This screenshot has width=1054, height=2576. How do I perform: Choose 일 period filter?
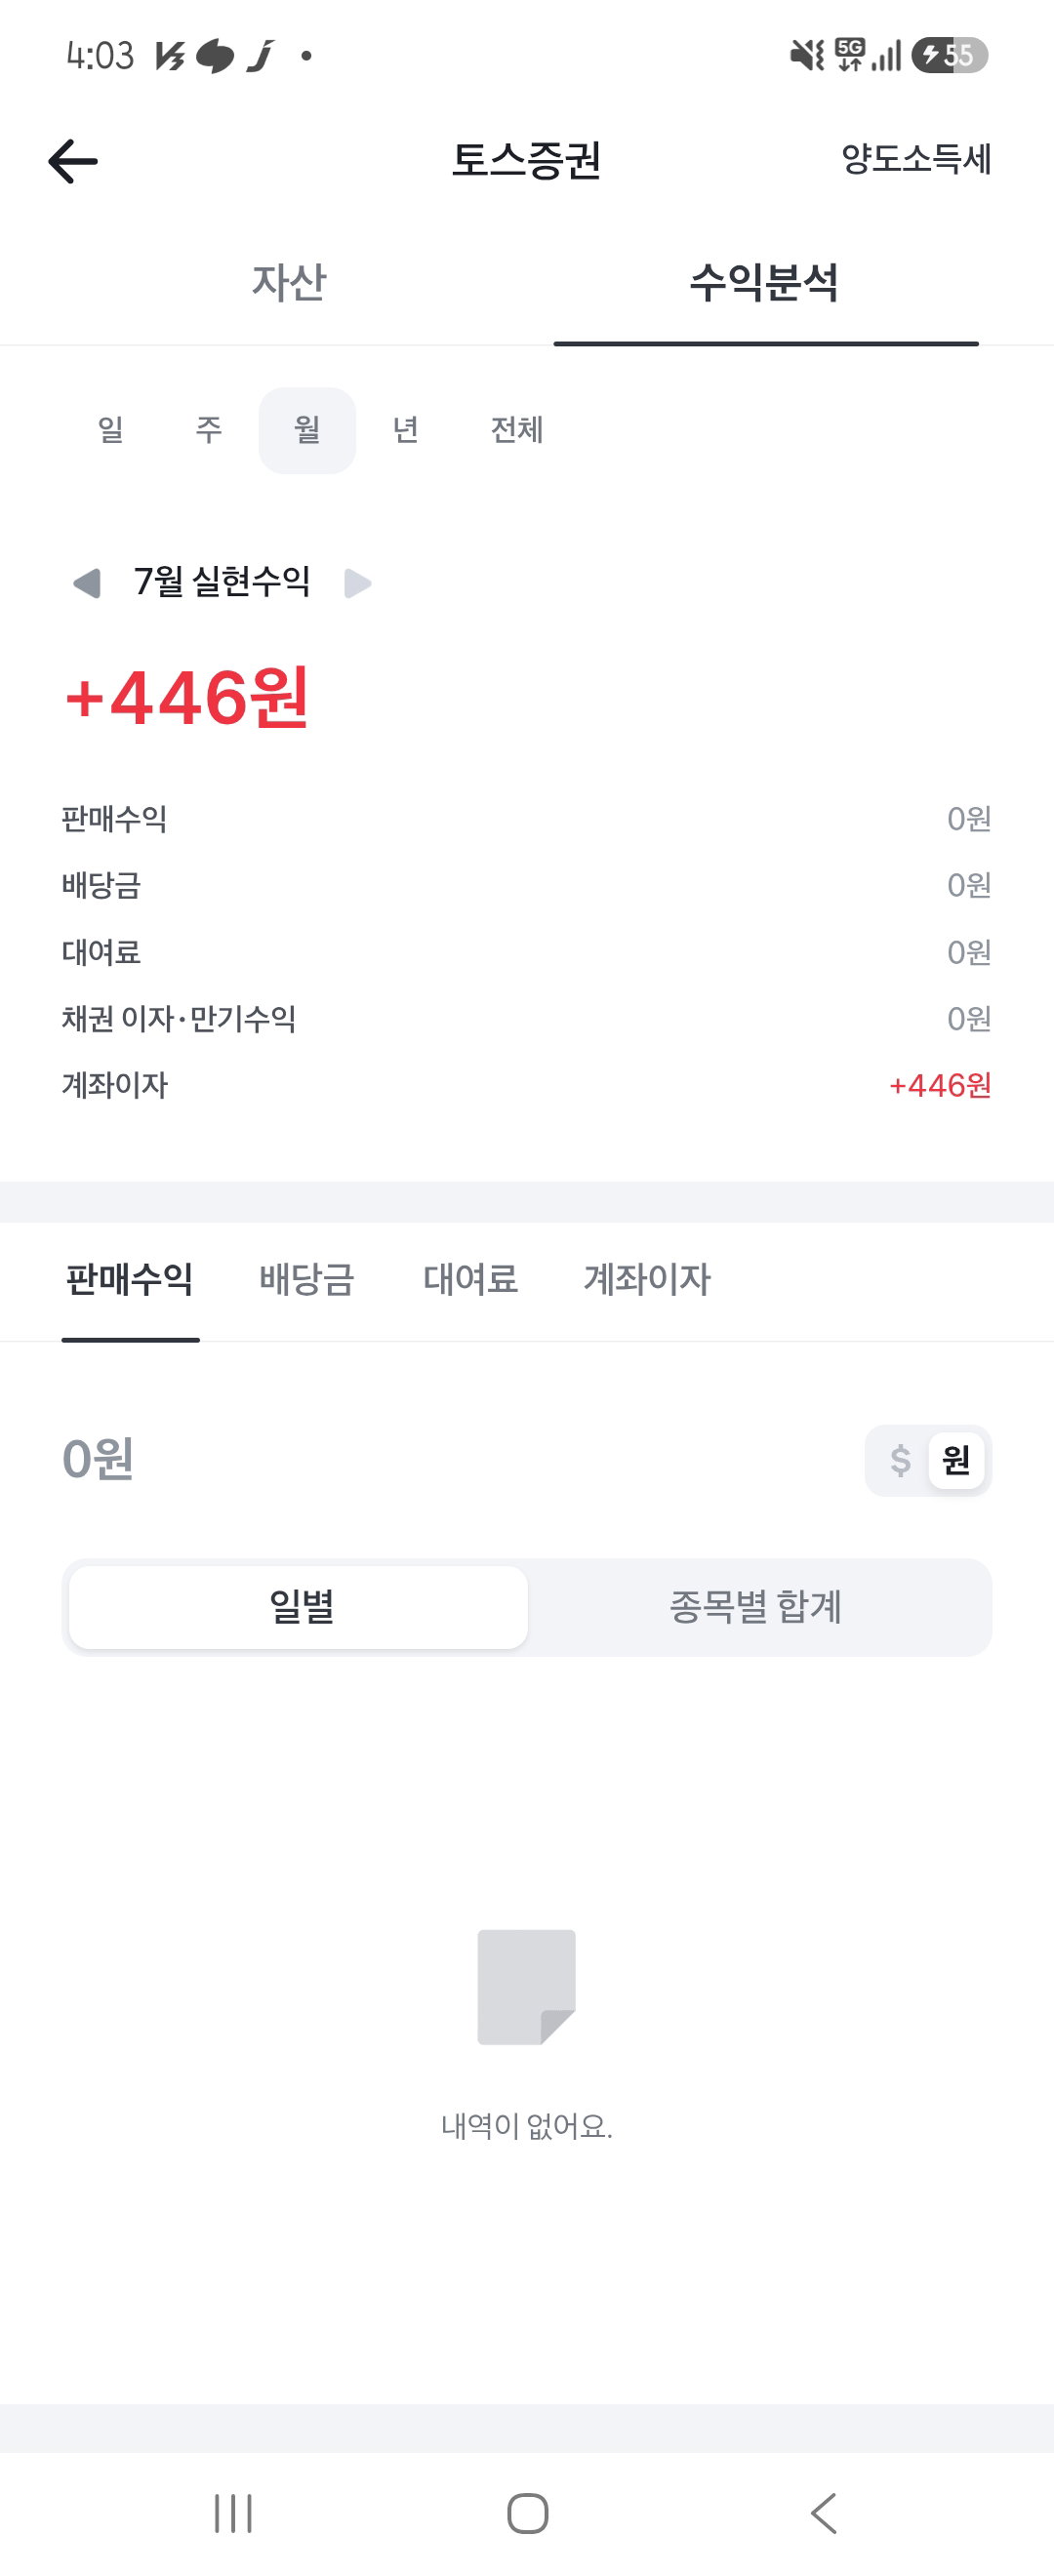110,430
